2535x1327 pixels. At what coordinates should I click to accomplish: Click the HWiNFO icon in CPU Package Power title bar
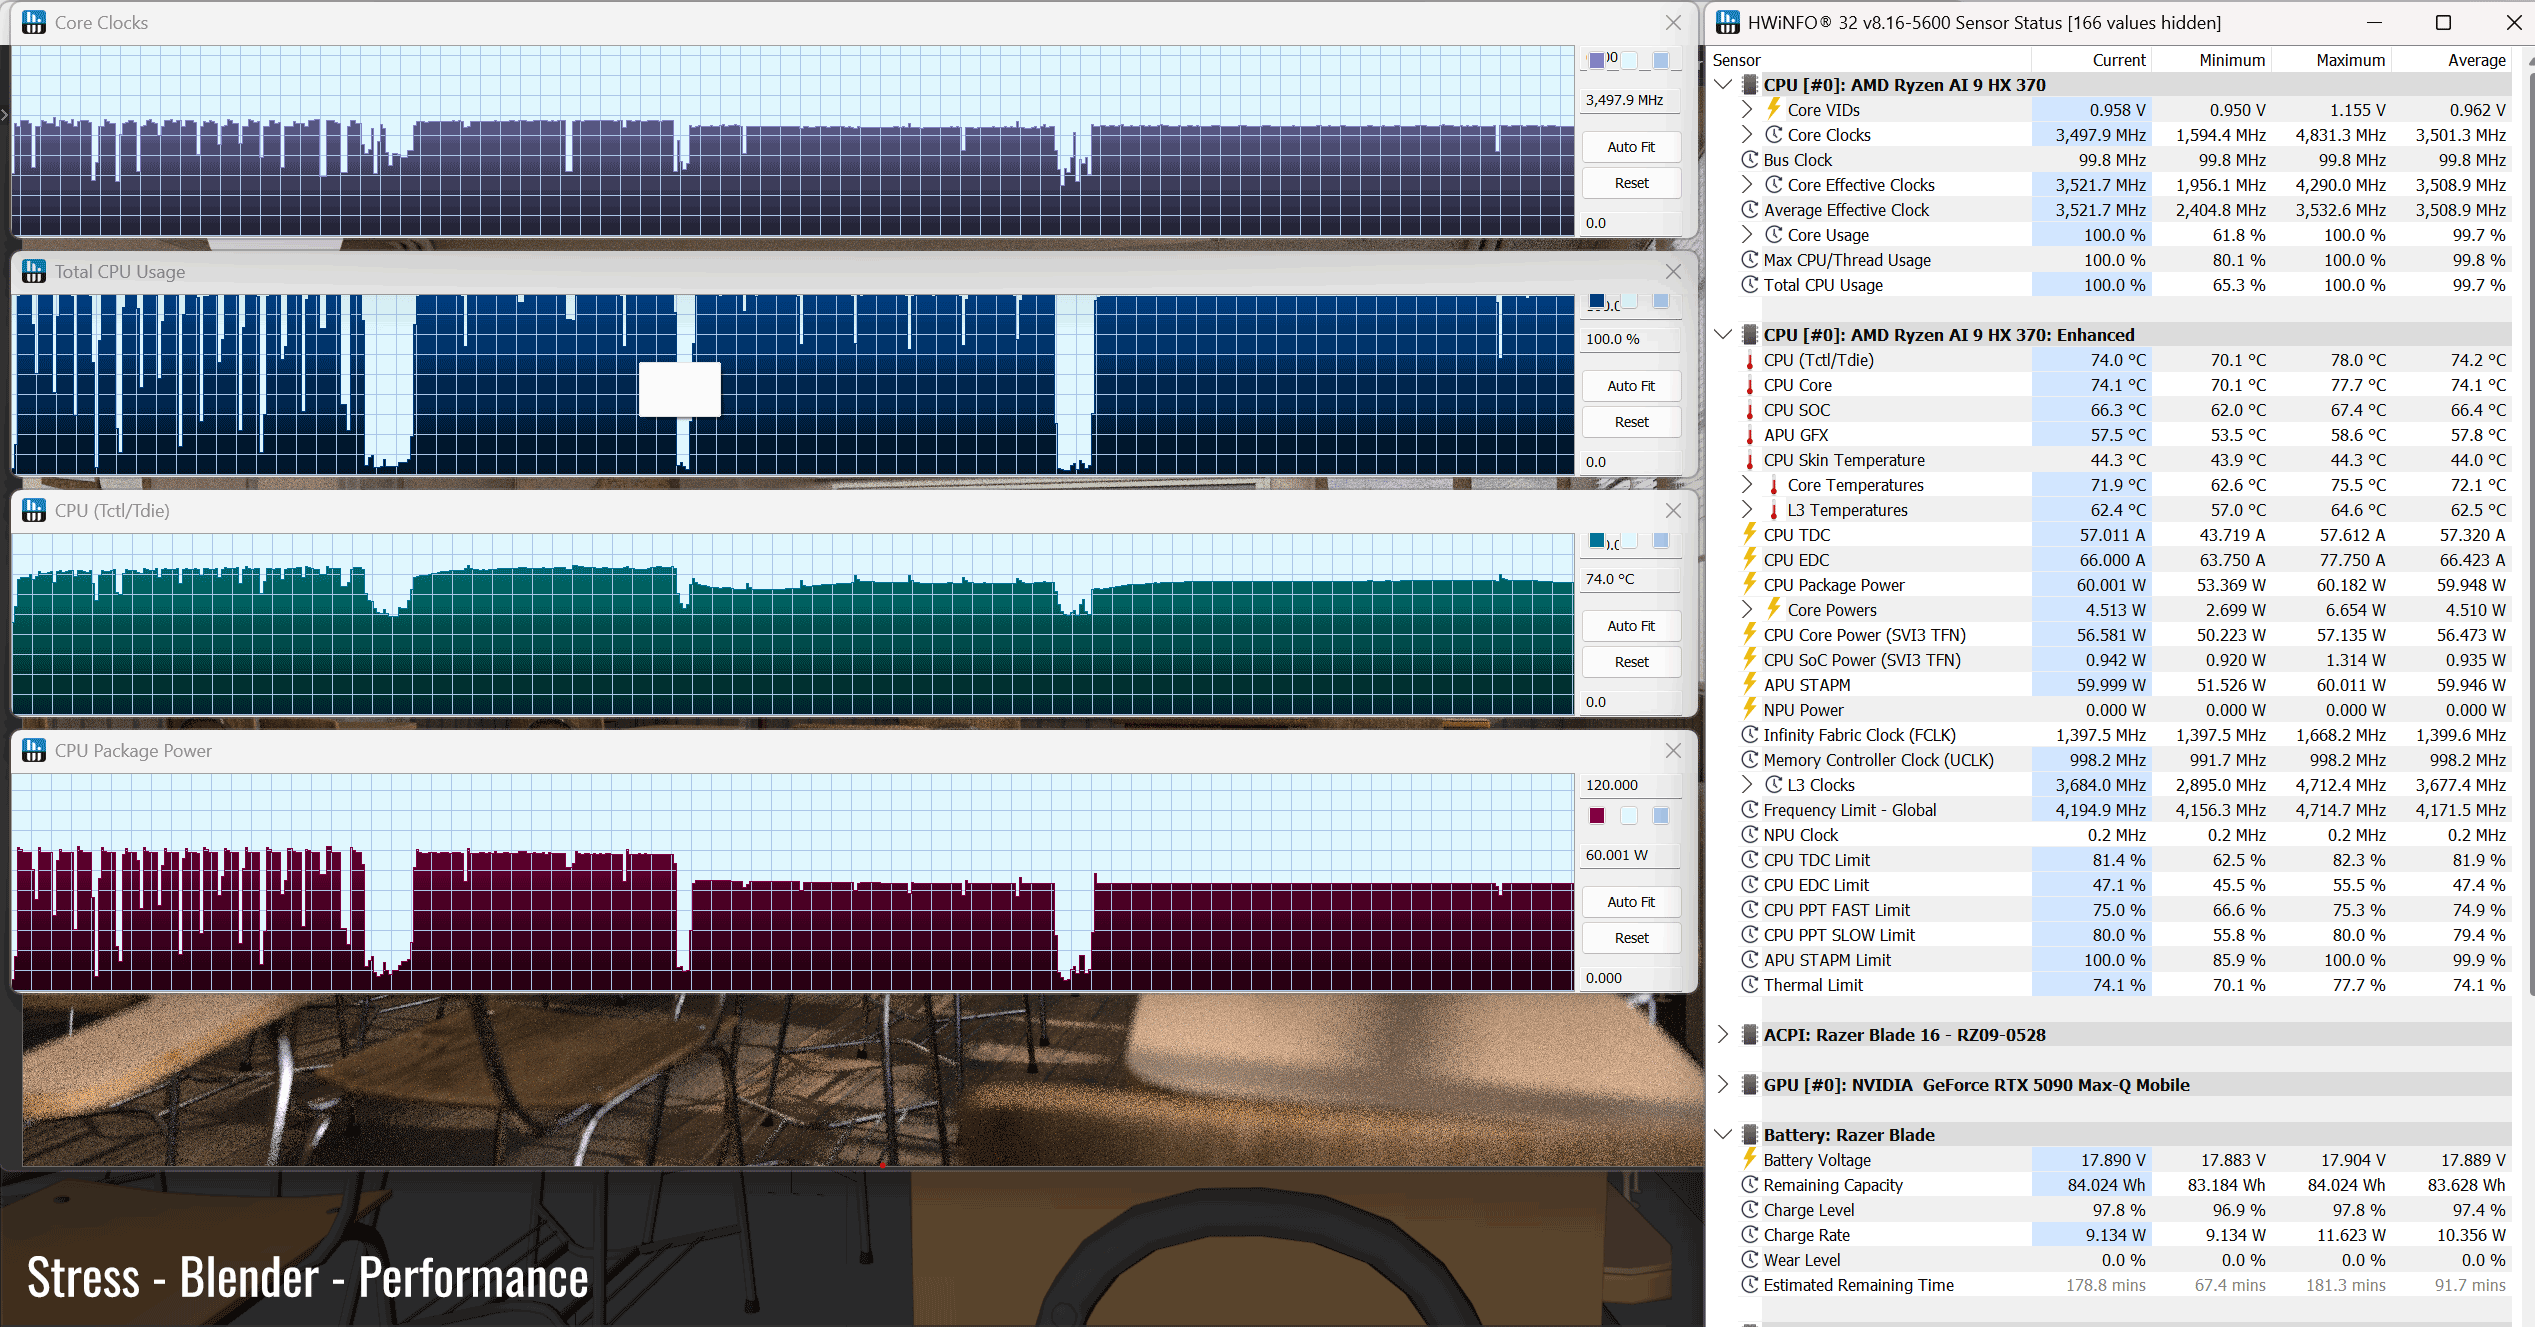point(34,750)
